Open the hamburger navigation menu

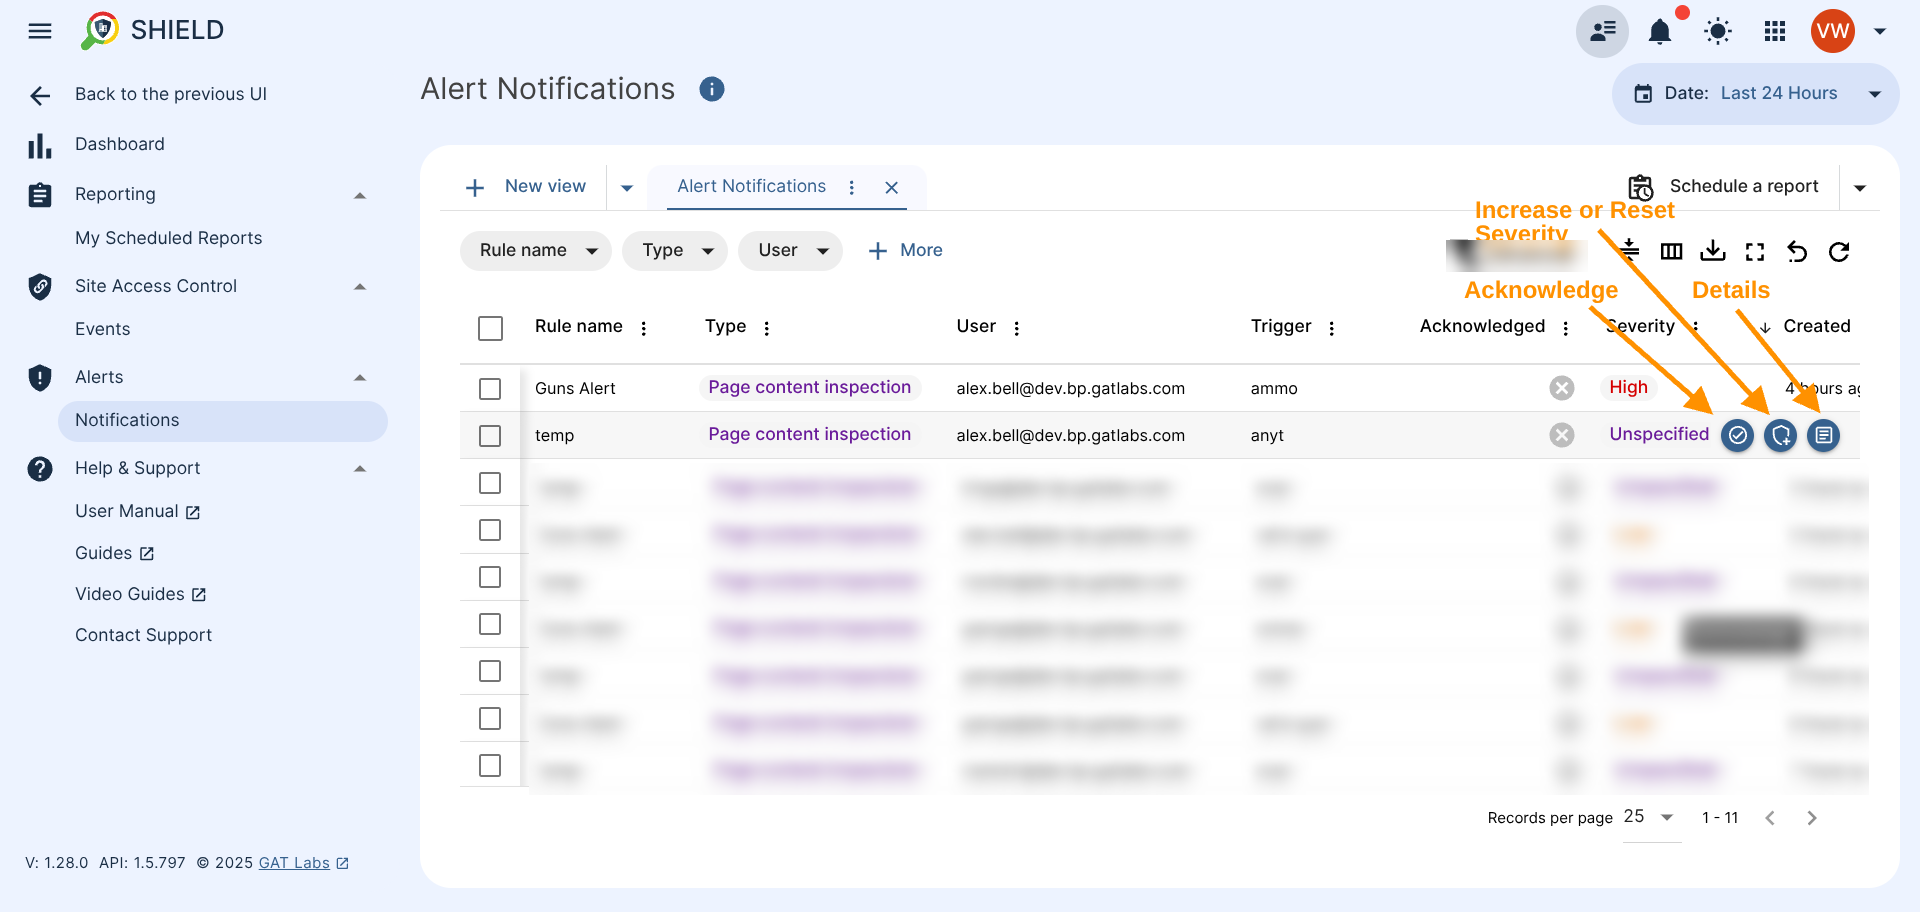pos(40,31)
